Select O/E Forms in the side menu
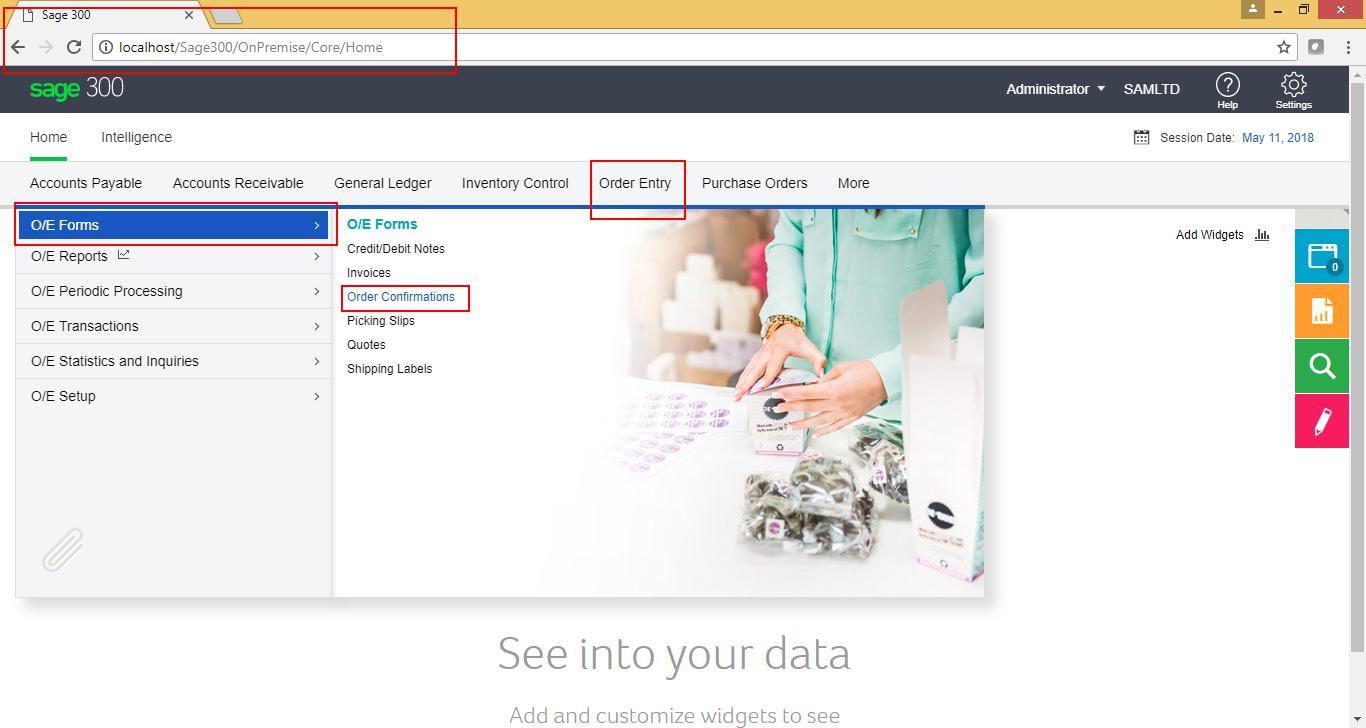Image resolution: width=1366 pixels, height=728 pixels. point(174,225)
